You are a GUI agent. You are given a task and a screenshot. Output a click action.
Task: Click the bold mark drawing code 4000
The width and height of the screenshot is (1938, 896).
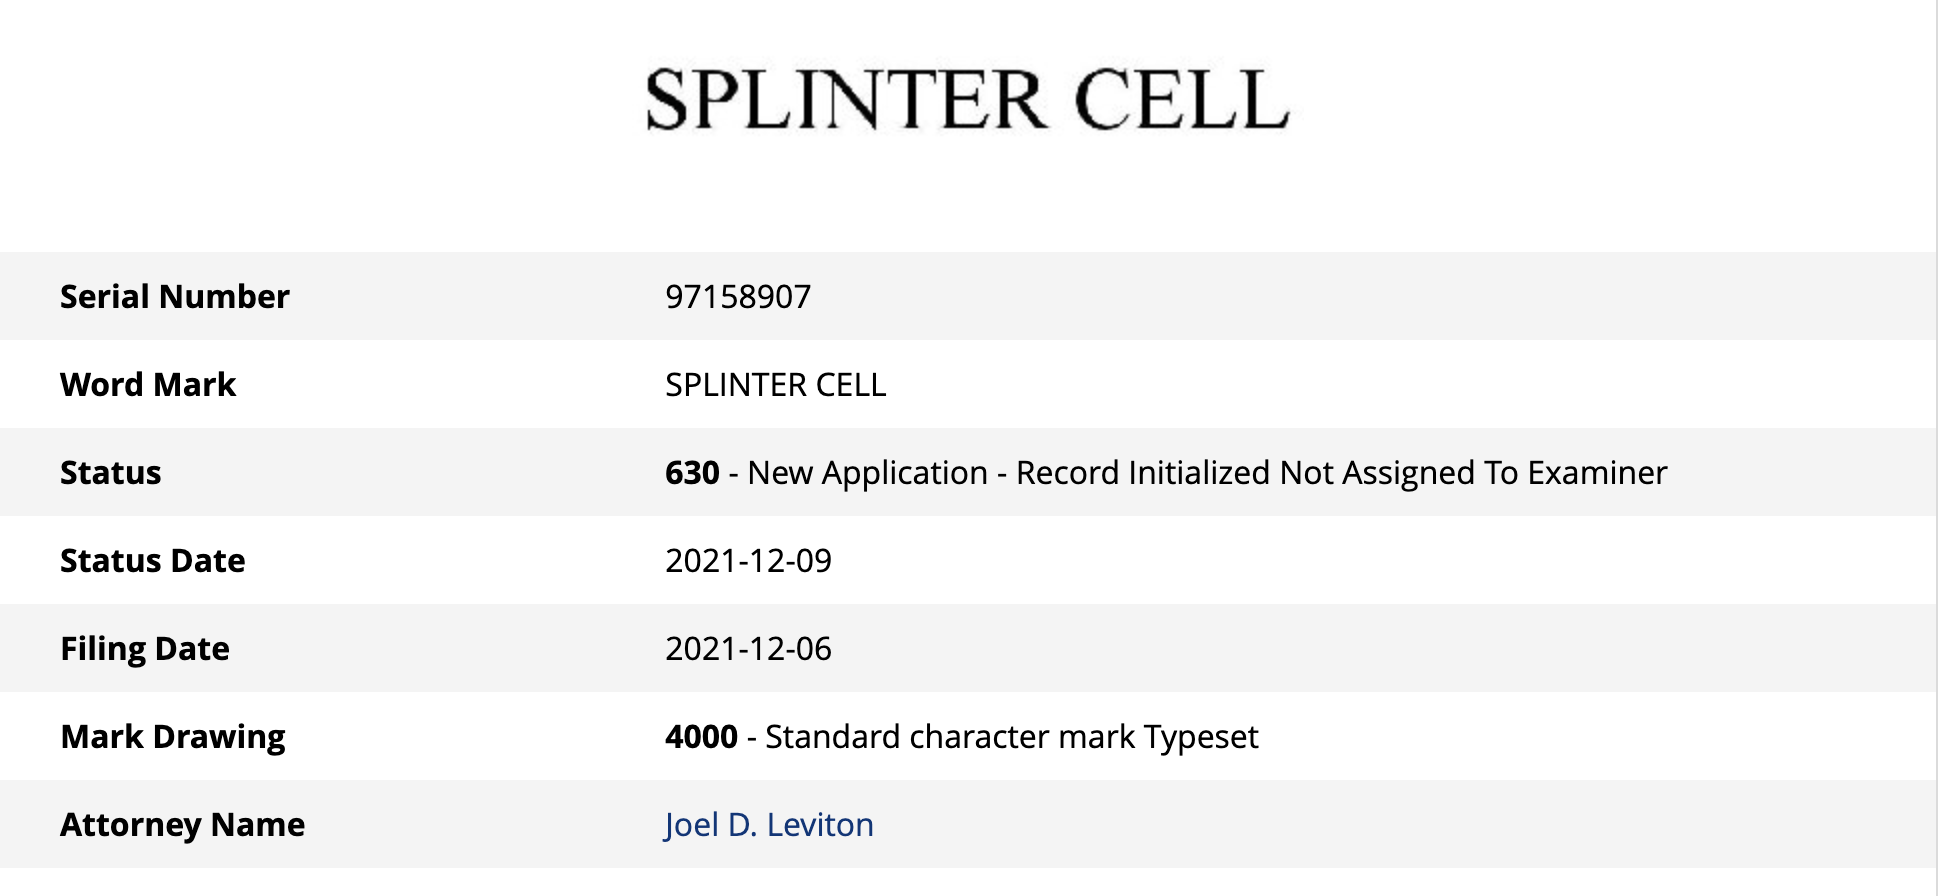coord(701,737)
